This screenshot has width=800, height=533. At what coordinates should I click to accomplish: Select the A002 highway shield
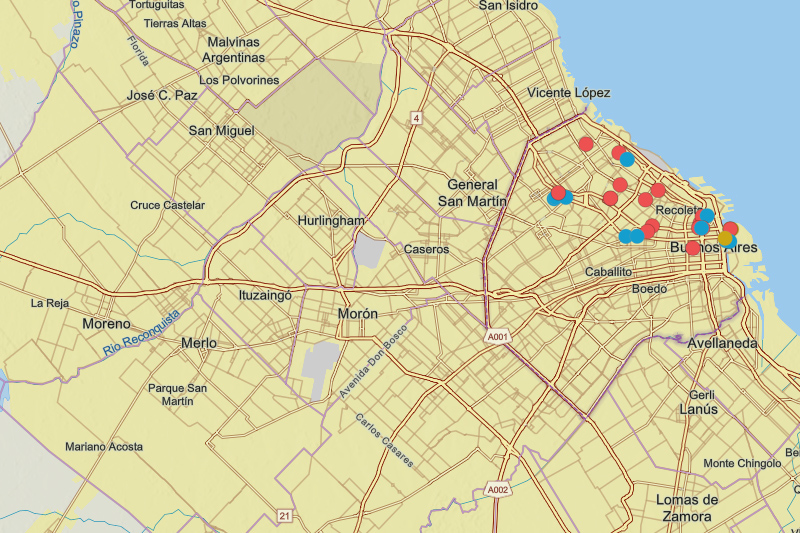click(x=499, y=489)
